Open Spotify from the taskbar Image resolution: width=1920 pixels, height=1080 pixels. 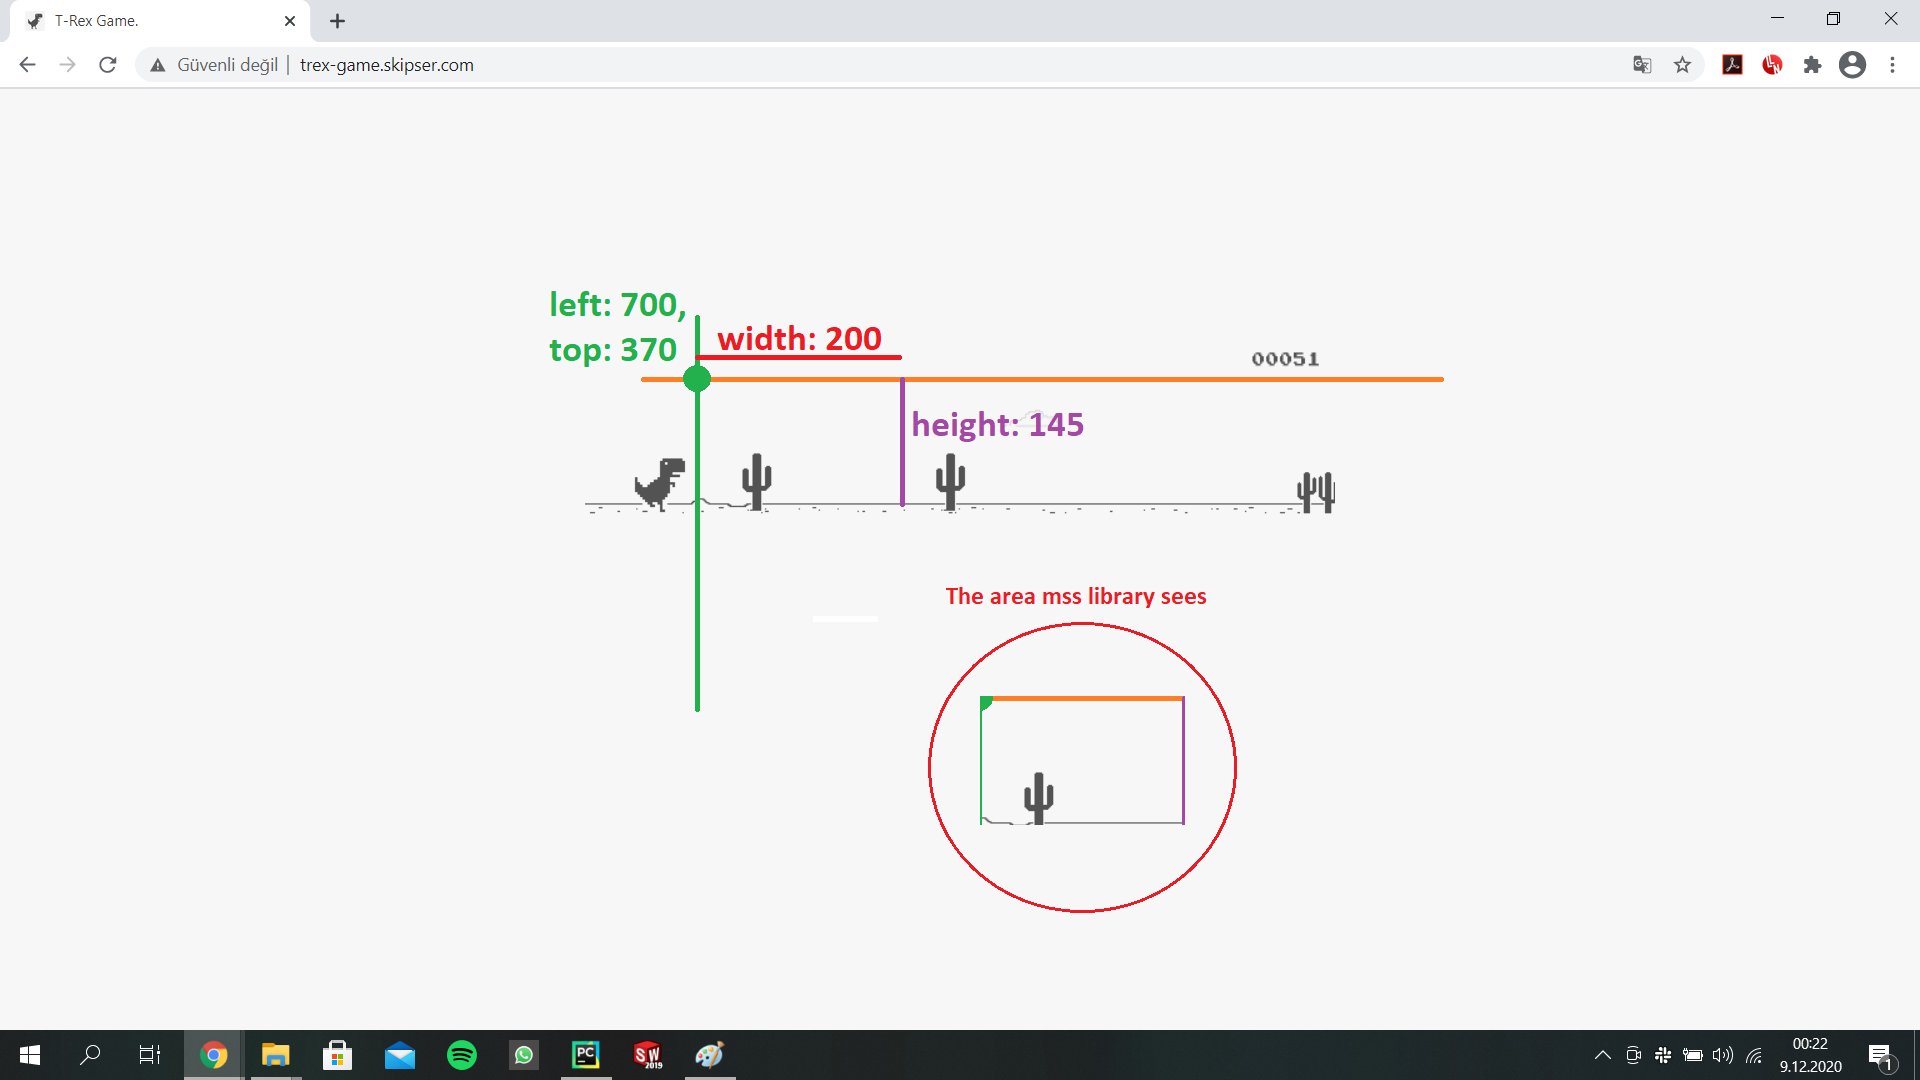[x=462, y=1055]
